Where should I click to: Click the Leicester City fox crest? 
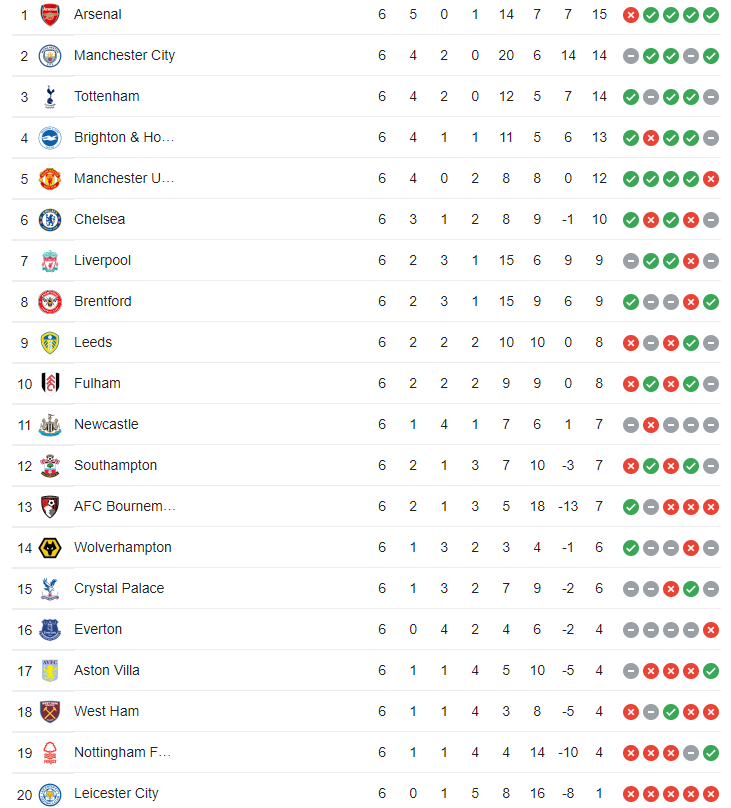click(x=50, y=794)
